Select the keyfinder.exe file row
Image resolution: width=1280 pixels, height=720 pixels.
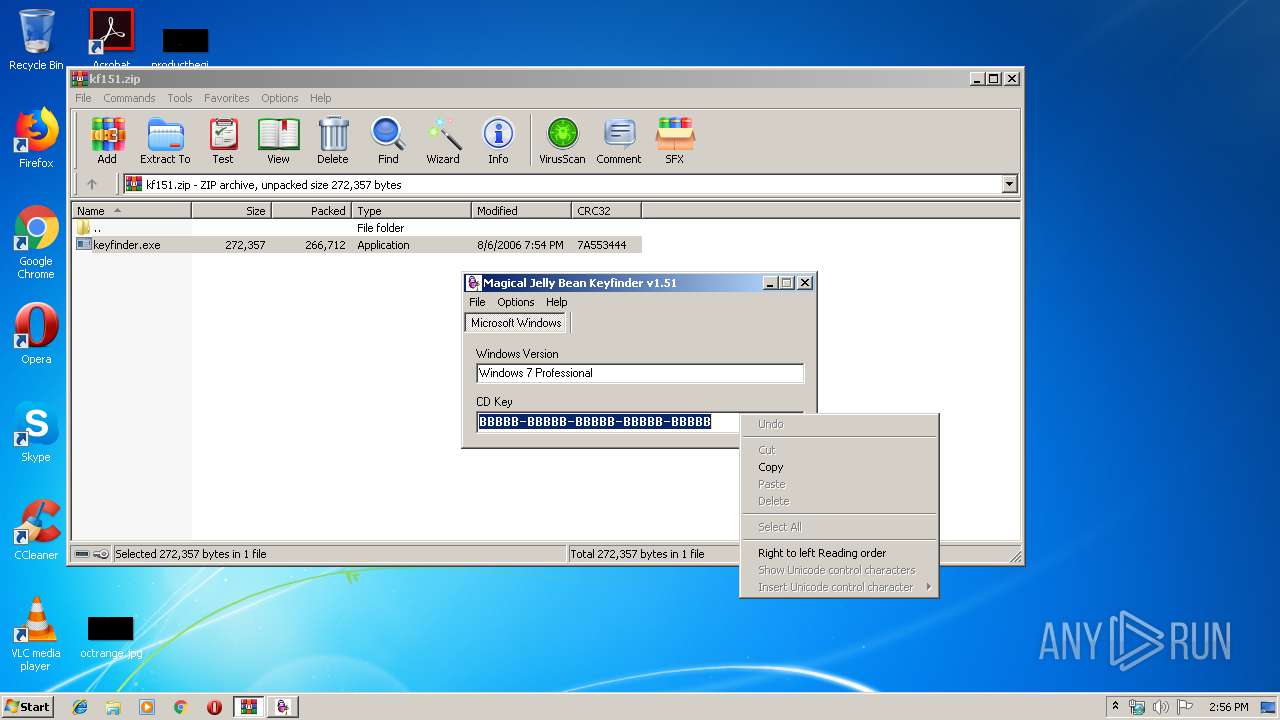[x=357, y=244]
